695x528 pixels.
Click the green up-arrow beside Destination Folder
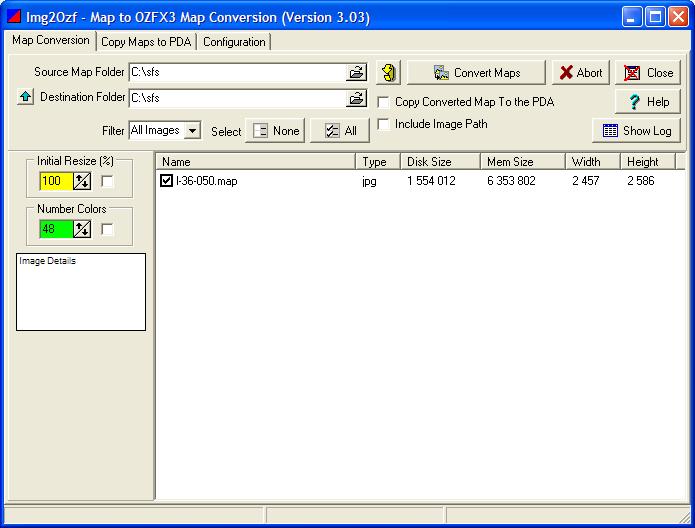tap(25, 98)
